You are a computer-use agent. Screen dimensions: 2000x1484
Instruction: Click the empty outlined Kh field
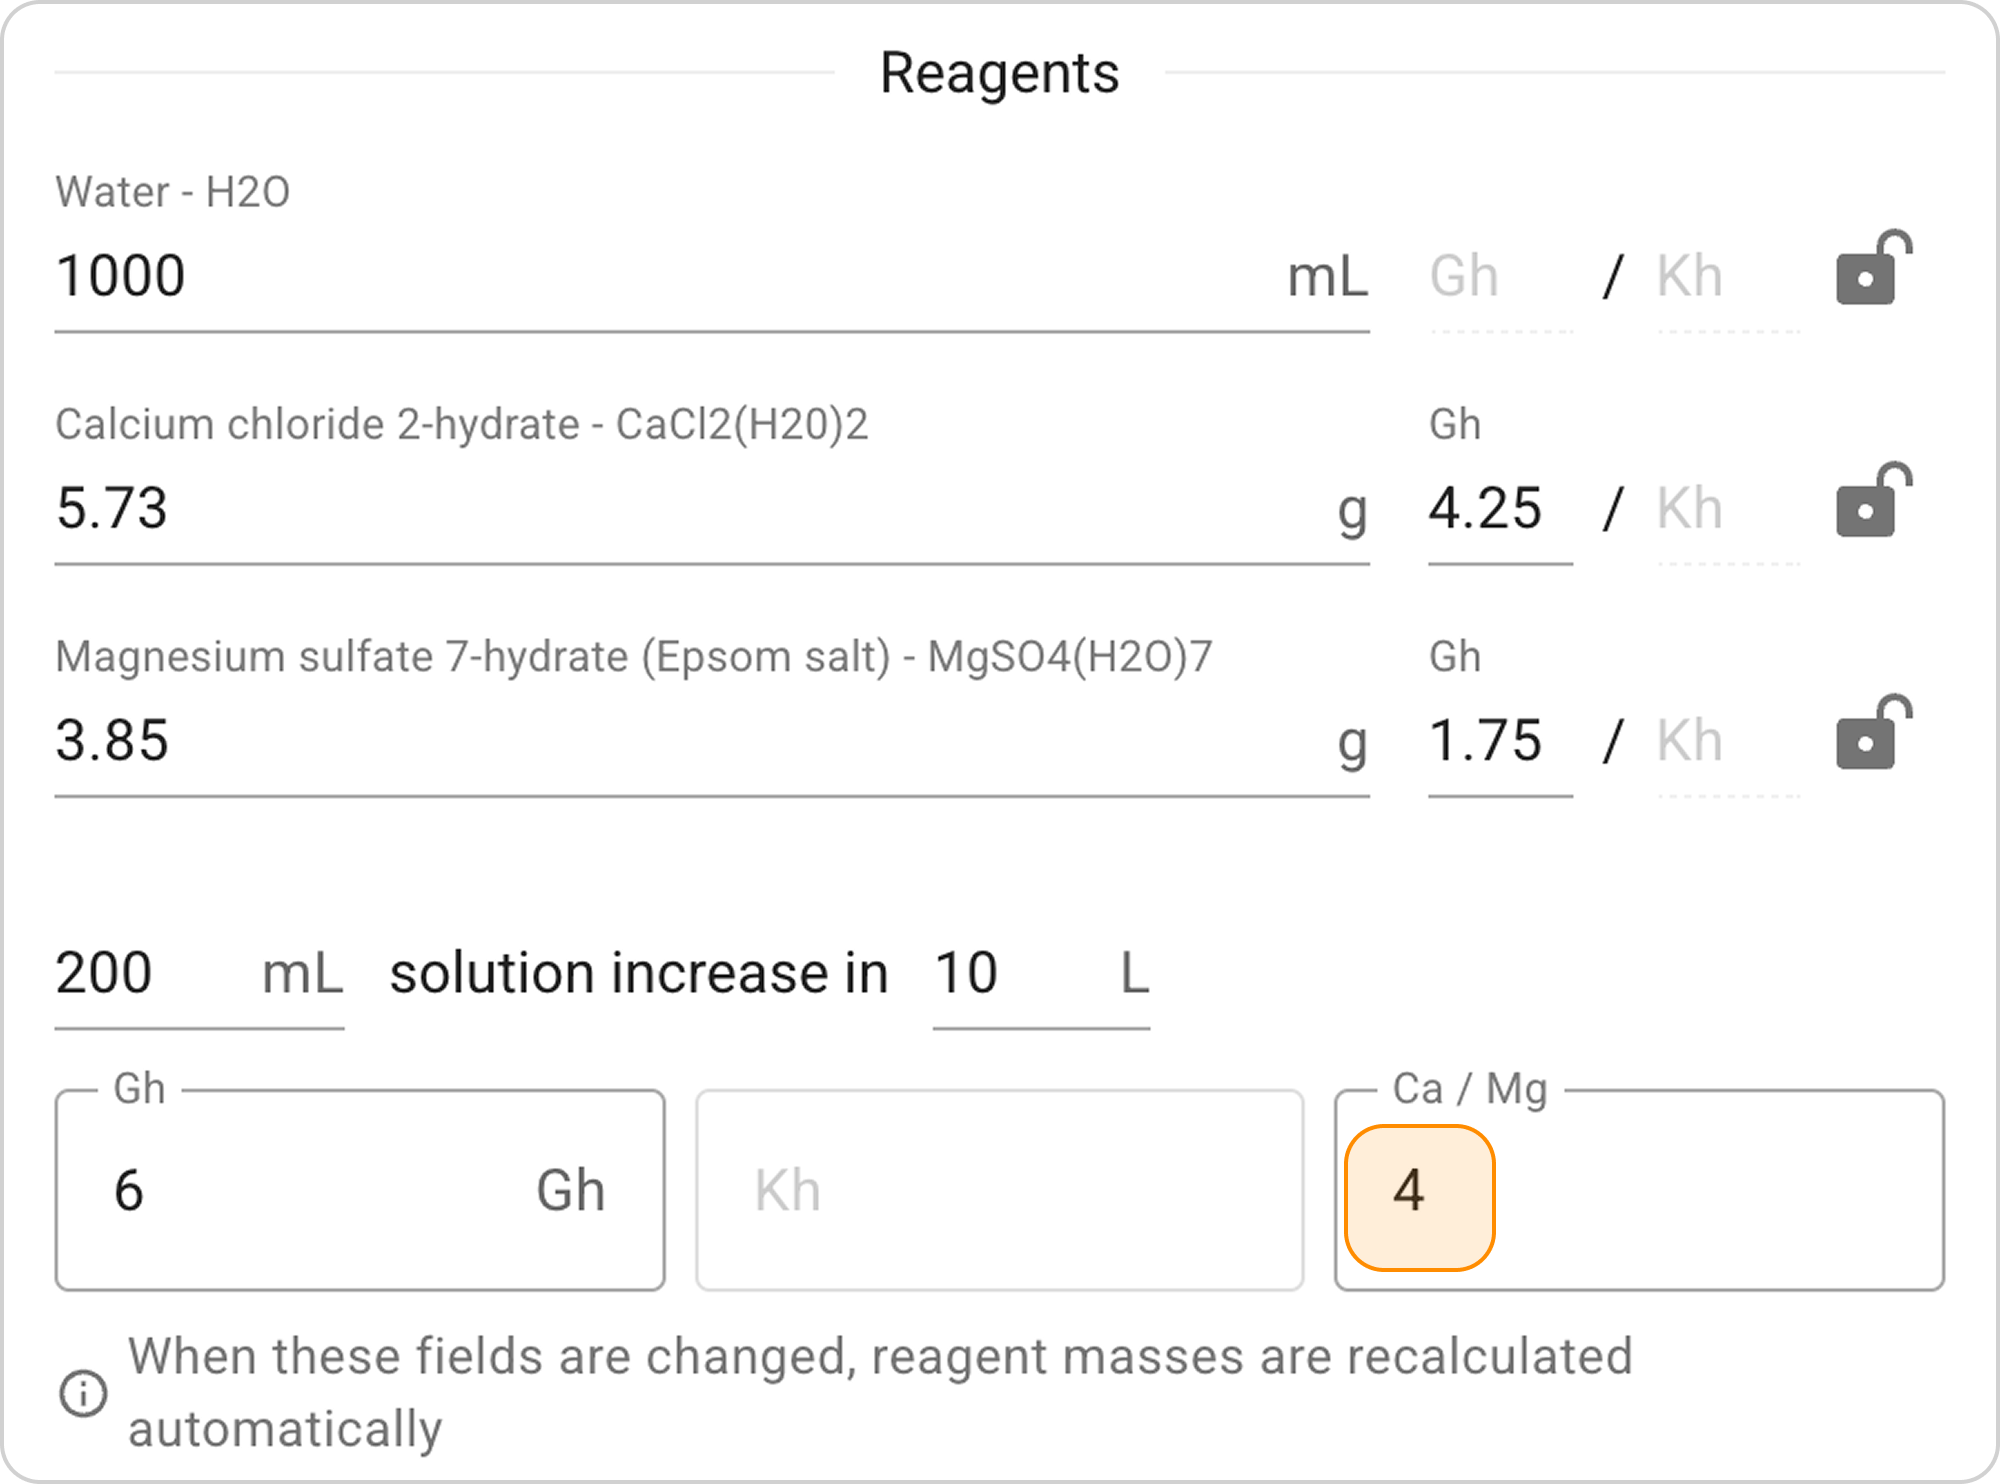pos(998,1190)
